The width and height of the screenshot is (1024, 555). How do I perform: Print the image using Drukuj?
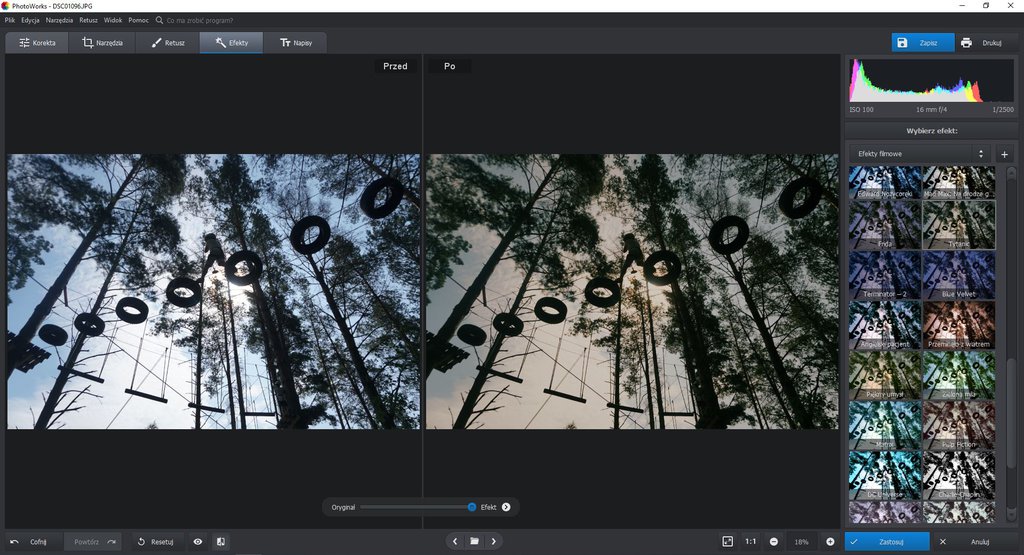pyautogui.click(x=986, y=42)
